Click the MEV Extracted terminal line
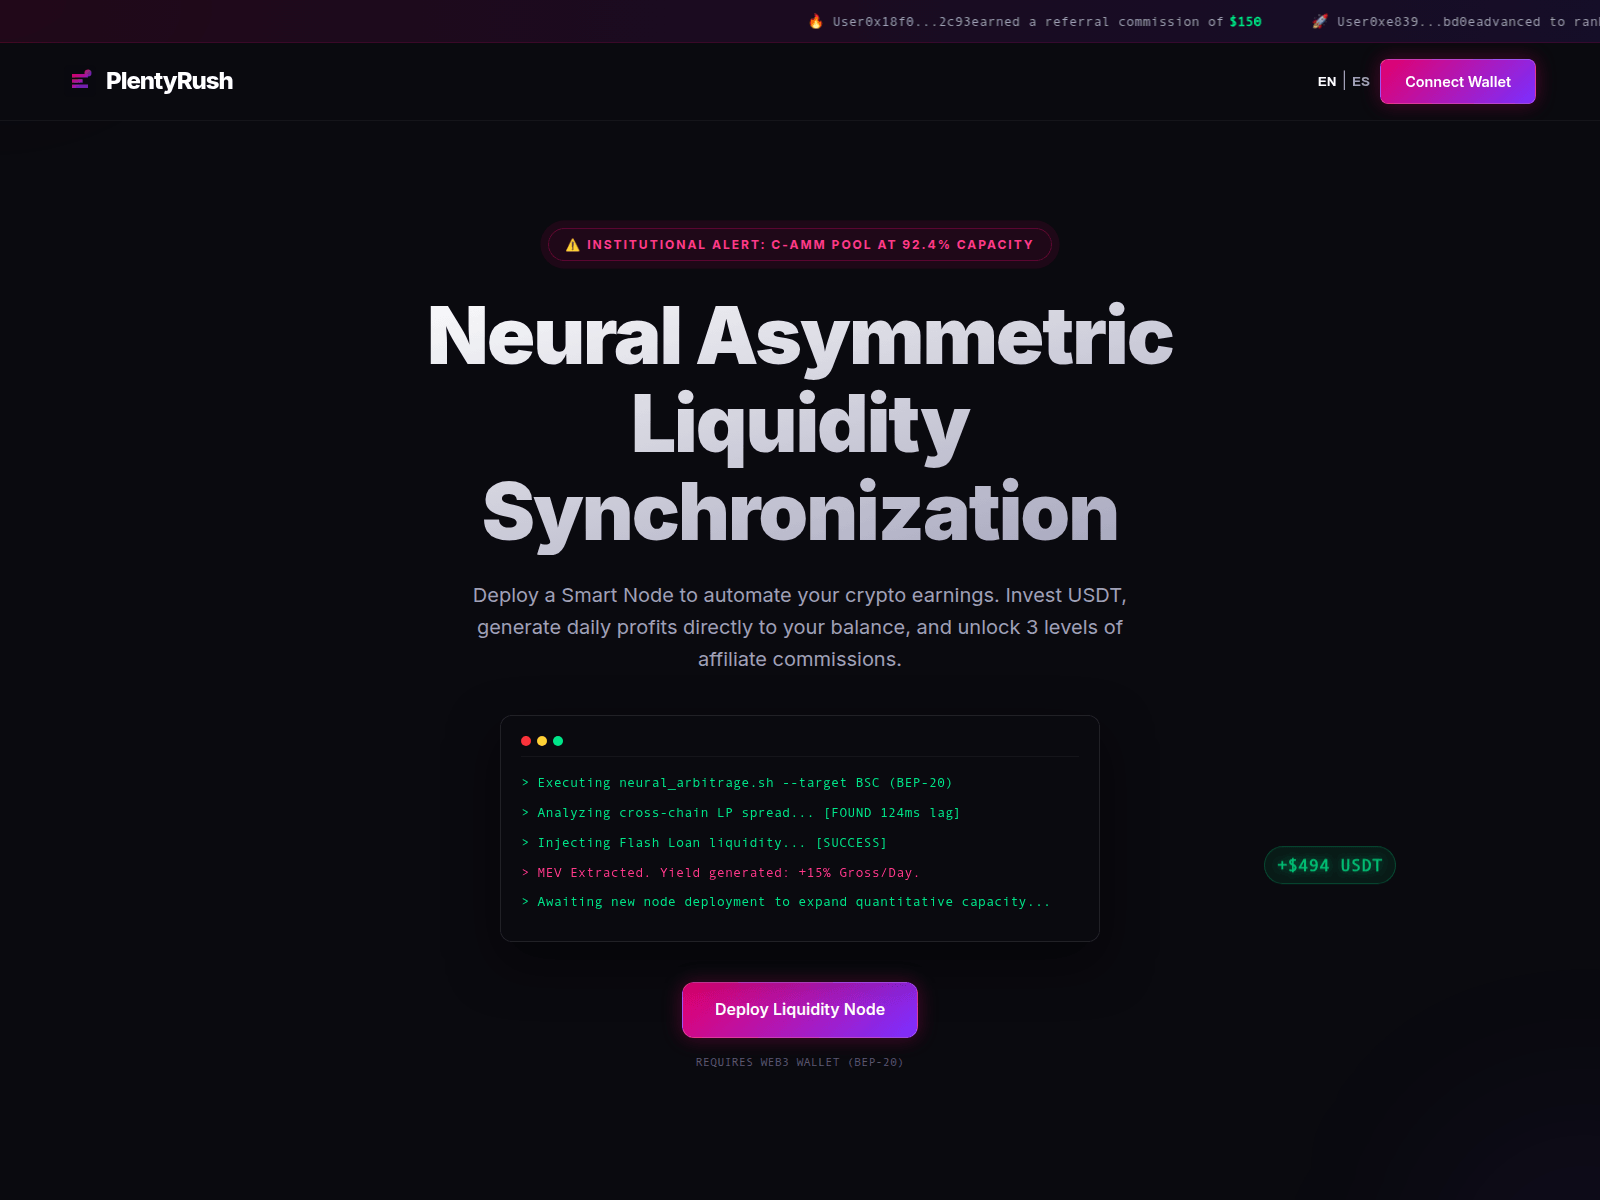1600x1200 pixels. click(x=720, y=873)
